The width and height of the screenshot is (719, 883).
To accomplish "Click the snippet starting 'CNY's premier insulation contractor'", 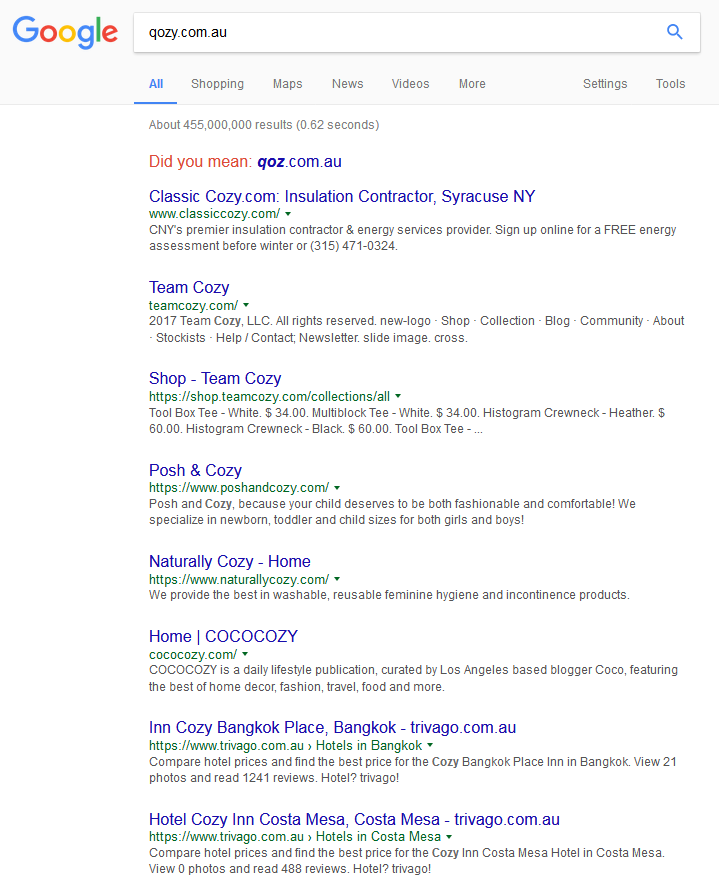I will pyautogui.click(x=412, y=238).
